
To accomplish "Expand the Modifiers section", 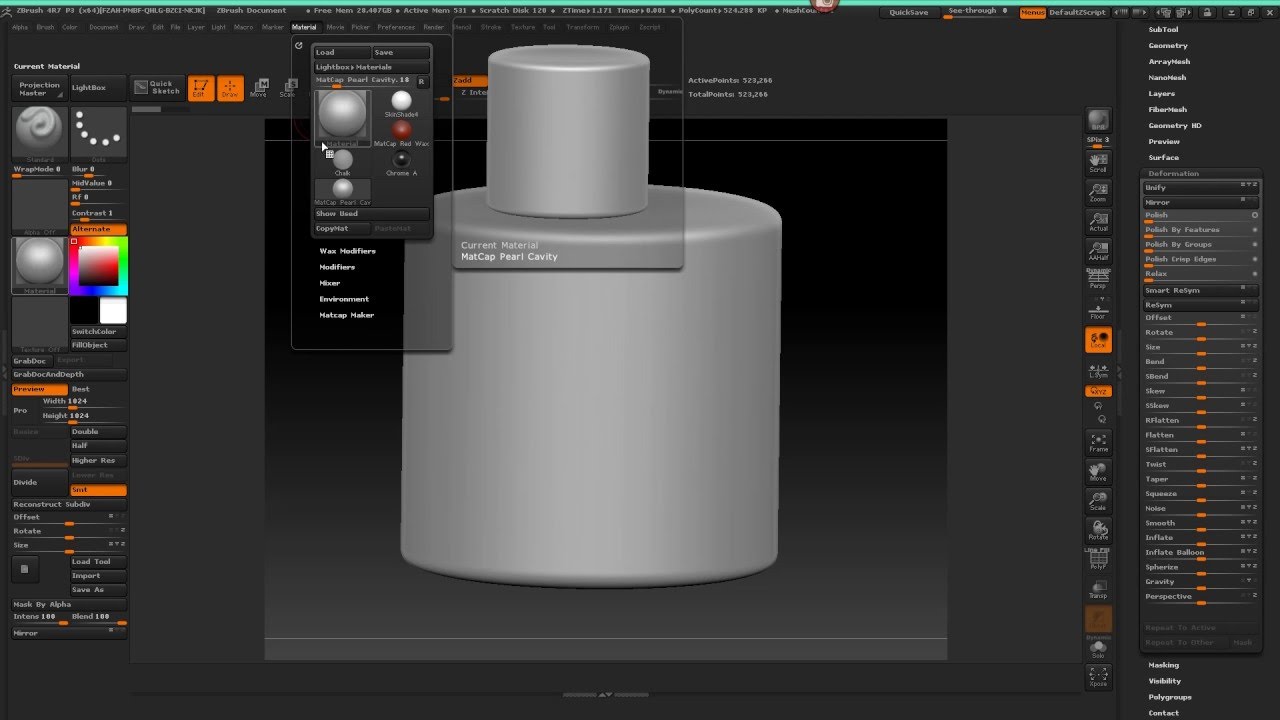I will tap(337, 267).
